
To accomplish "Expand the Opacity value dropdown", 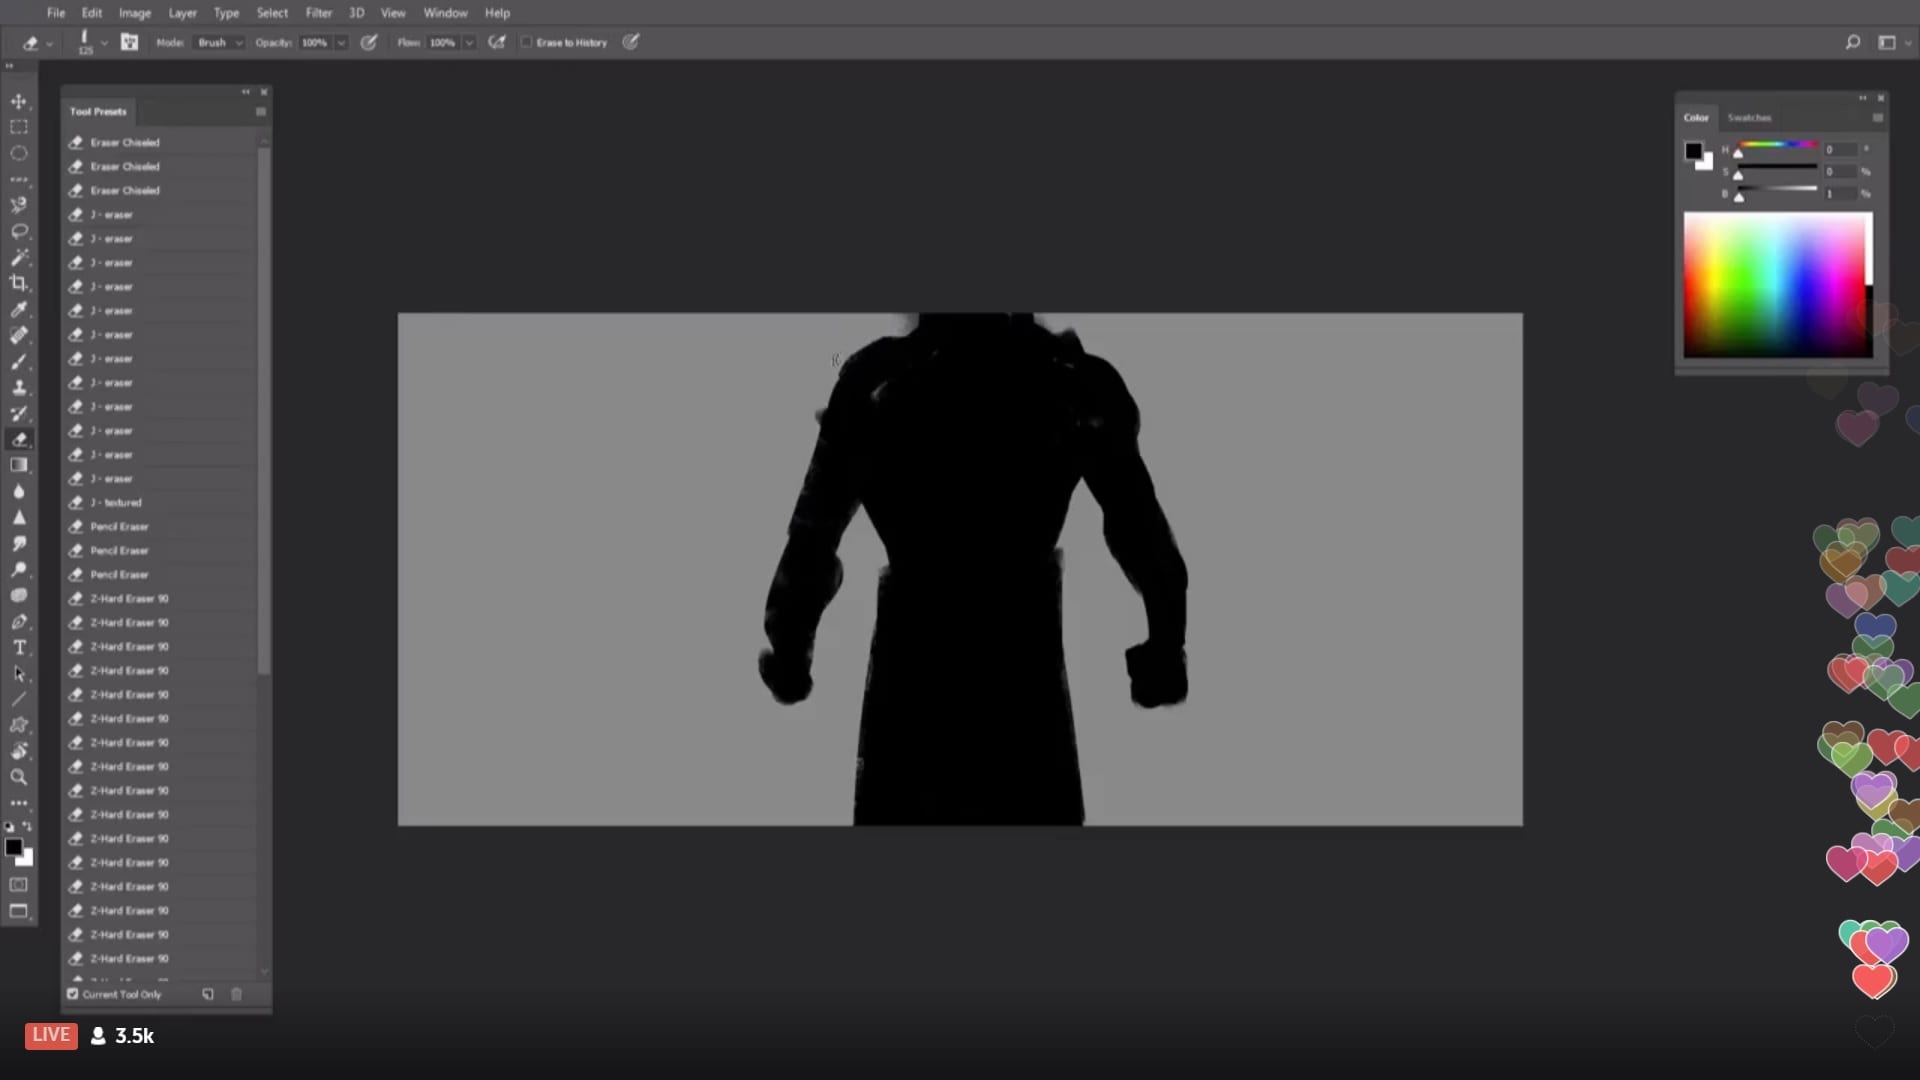I will [341, 42].
